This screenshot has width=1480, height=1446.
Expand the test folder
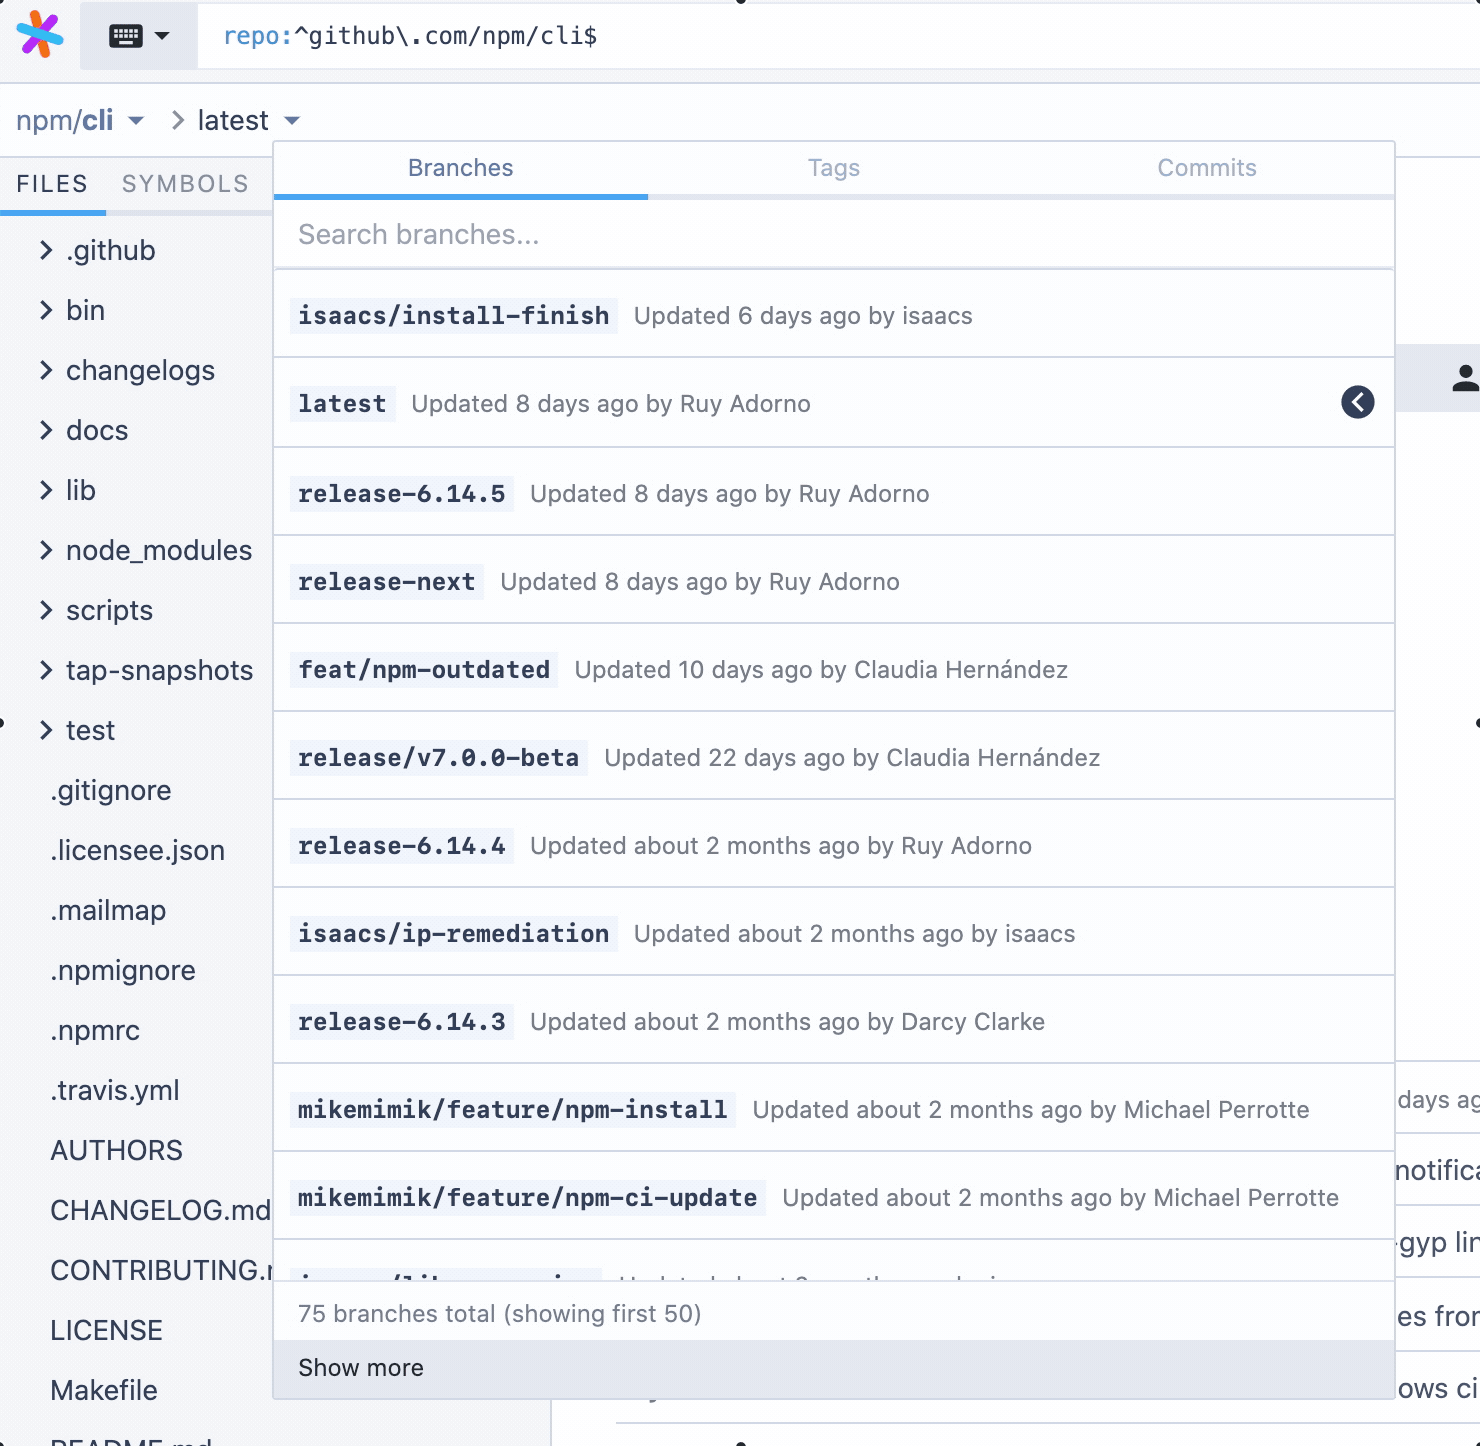point(78,730)
